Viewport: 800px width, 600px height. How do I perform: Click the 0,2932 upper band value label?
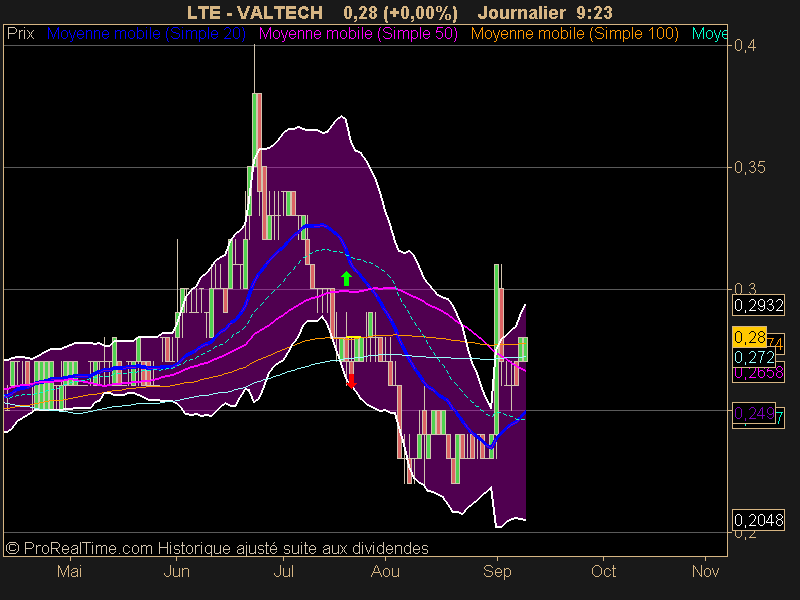759,306
